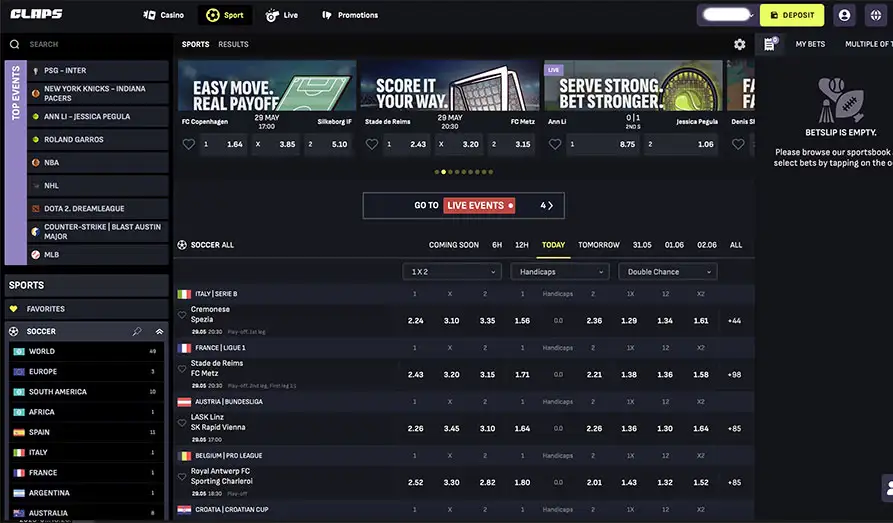Open the Handicaps market dropdown
Screen dimensions: 893x523
560,272
